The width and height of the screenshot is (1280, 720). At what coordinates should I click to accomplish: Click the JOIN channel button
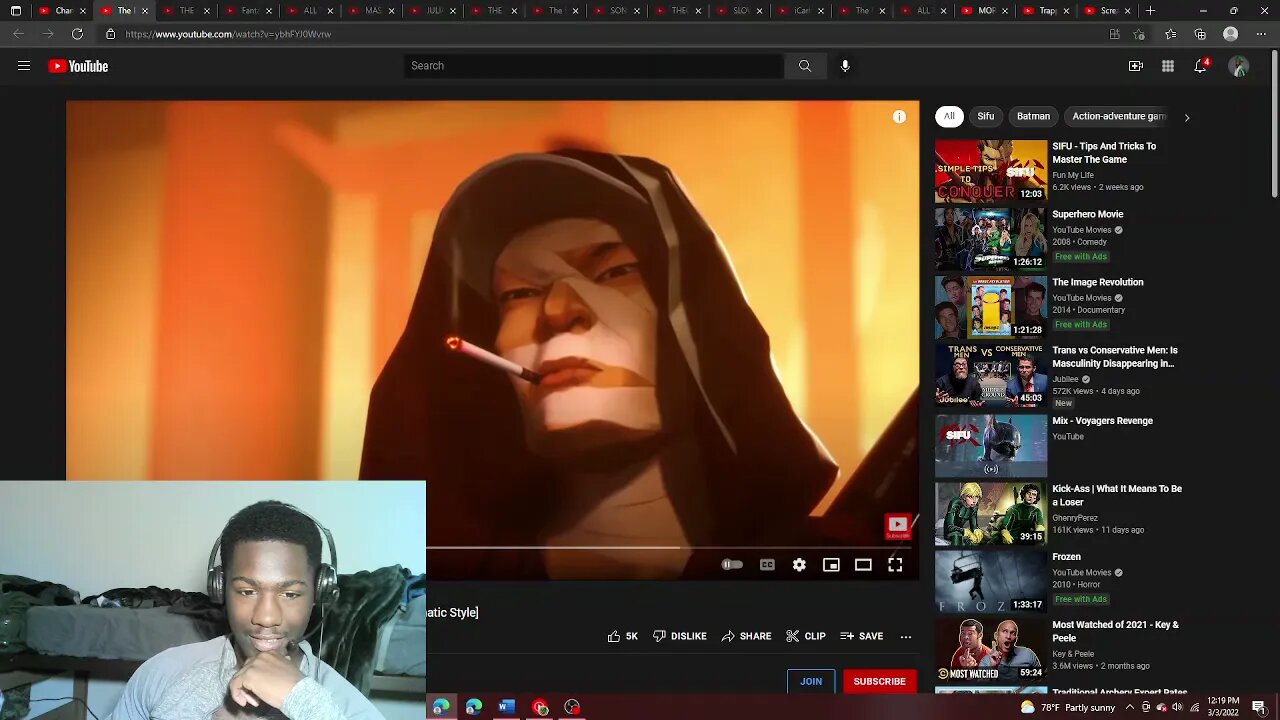point(811,681)
